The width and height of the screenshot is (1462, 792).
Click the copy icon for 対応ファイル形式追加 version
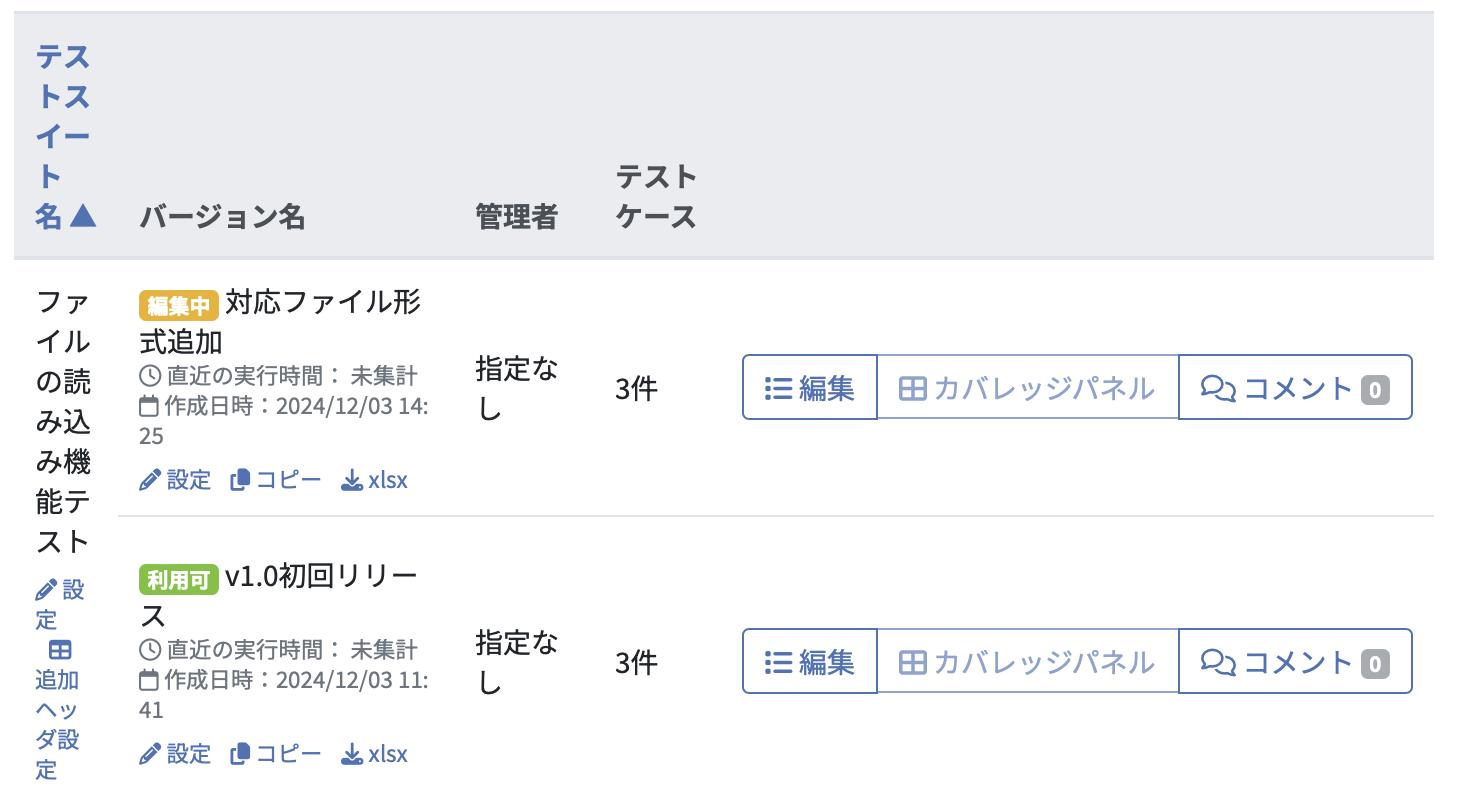click(x=239, y=480)
